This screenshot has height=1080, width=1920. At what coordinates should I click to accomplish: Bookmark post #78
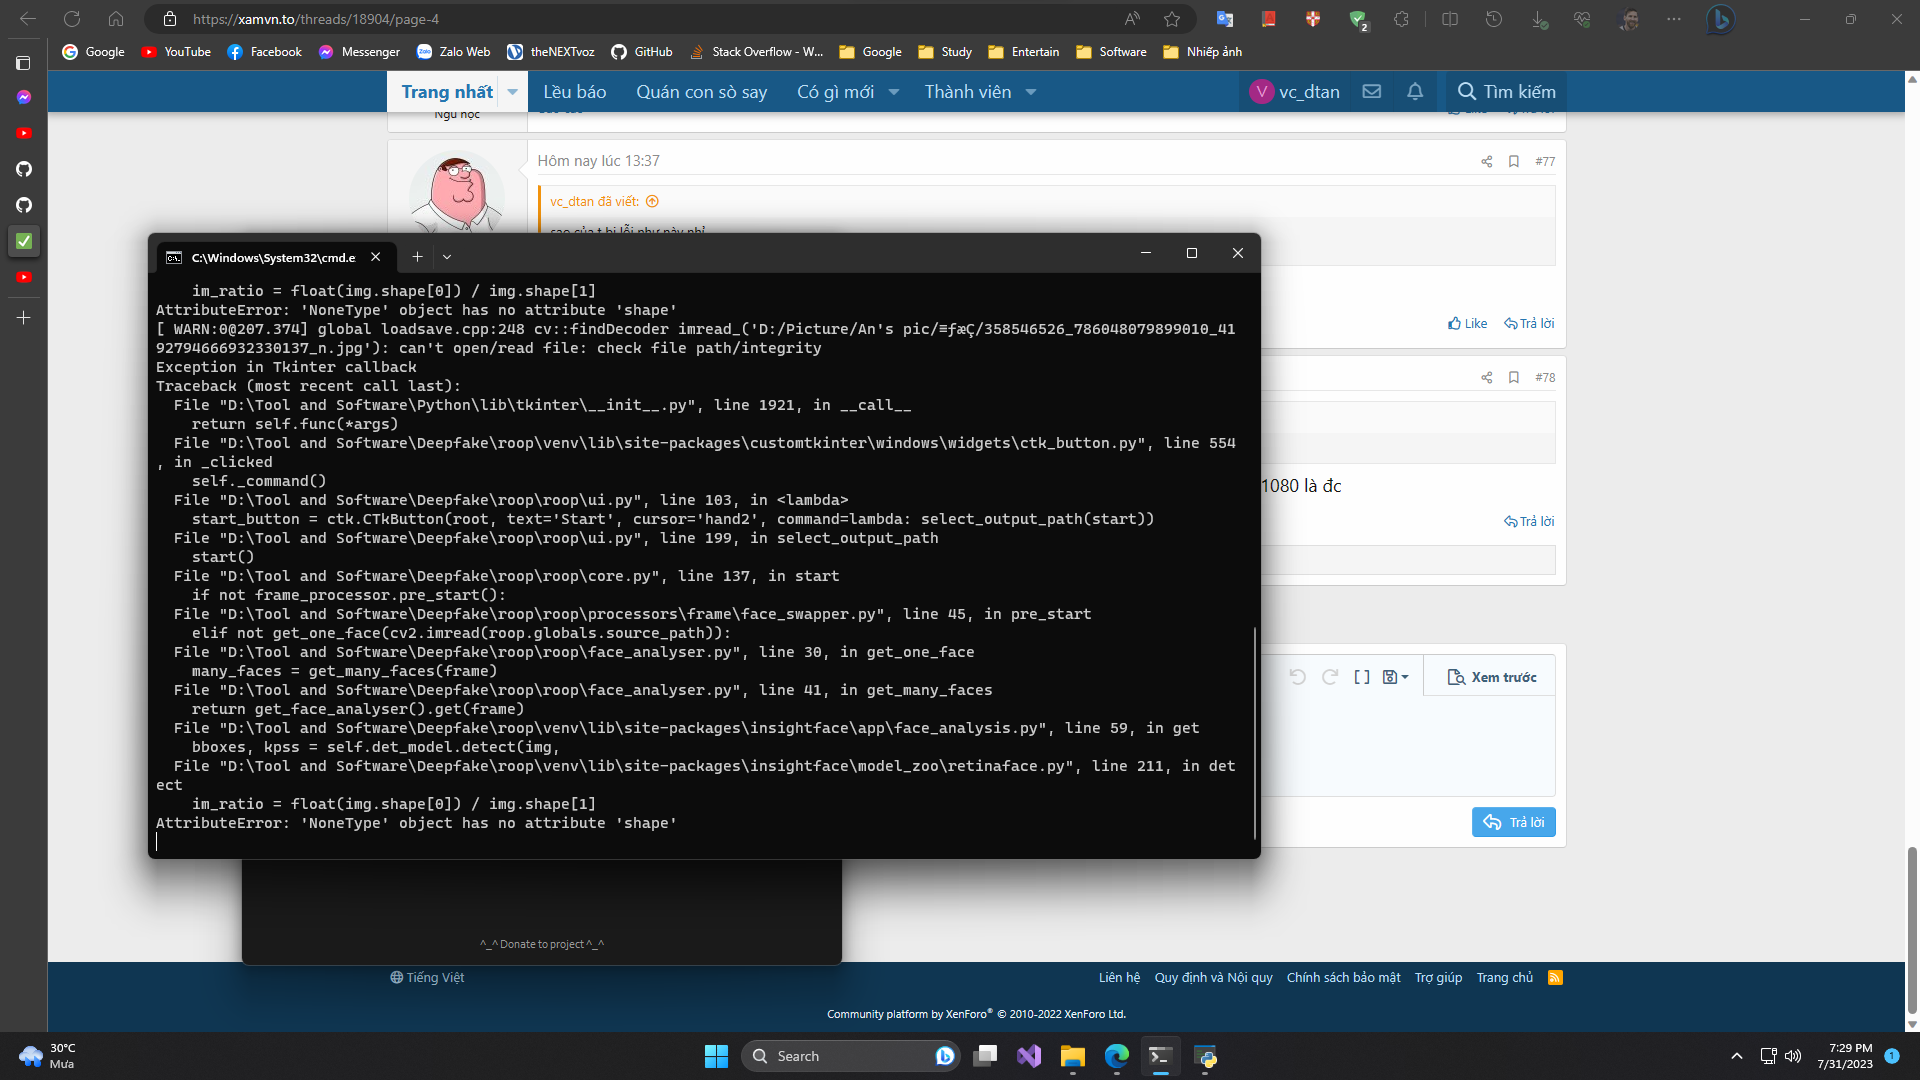(x=1514, y=378)
